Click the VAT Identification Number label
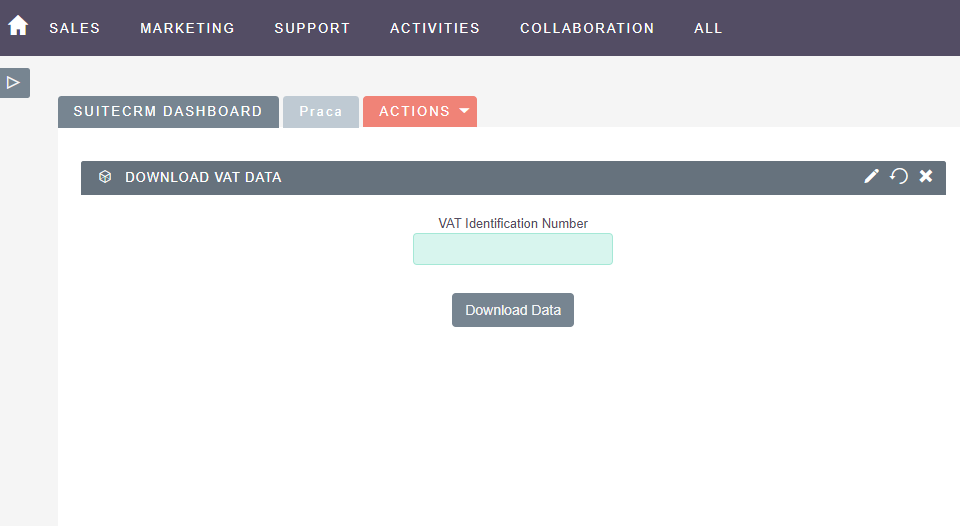Screen dimensions: 960x526 point(513,224)
